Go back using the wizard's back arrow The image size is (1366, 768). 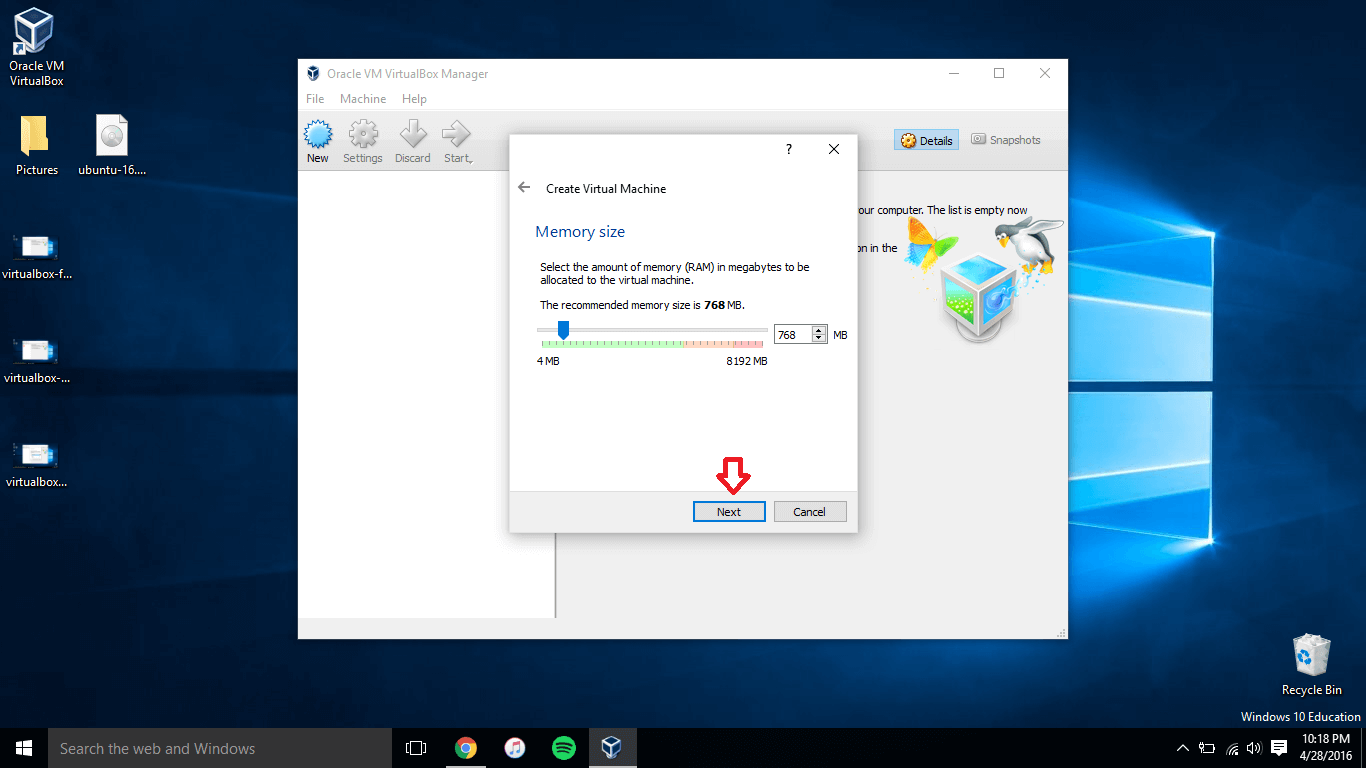pyautogui.click(x=524, y=187)
